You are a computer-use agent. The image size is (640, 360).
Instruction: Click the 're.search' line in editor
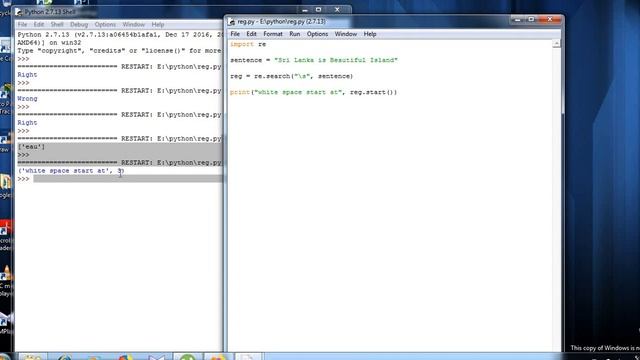pos(291,76)
